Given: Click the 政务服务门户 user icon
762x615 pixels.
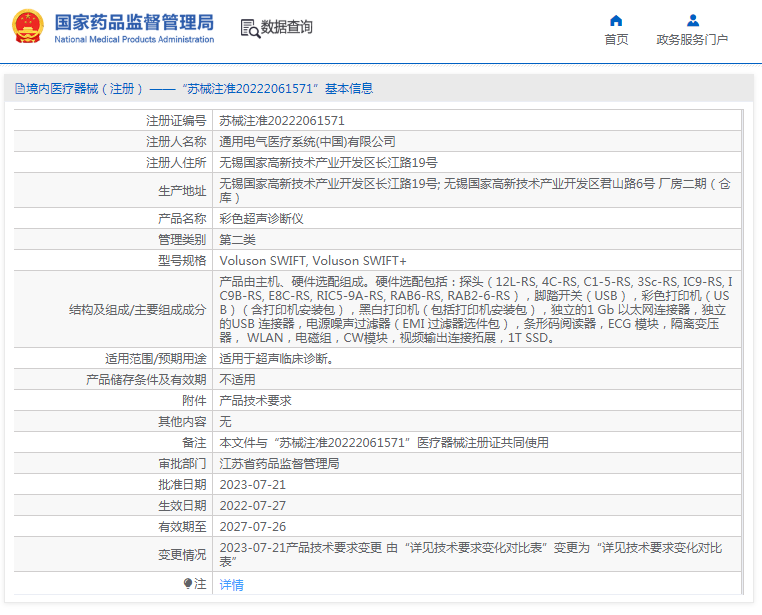Looking at the screenshot, I should click(x=693, y=20).
